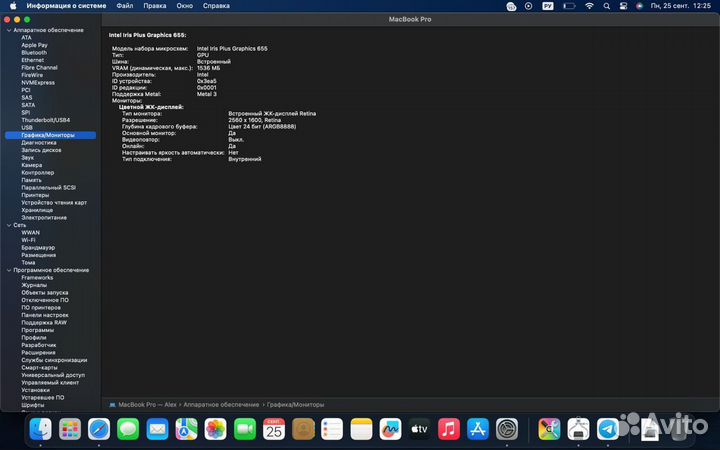Select Камера in the sidebar
720x450 pixels.
point(32,165)
